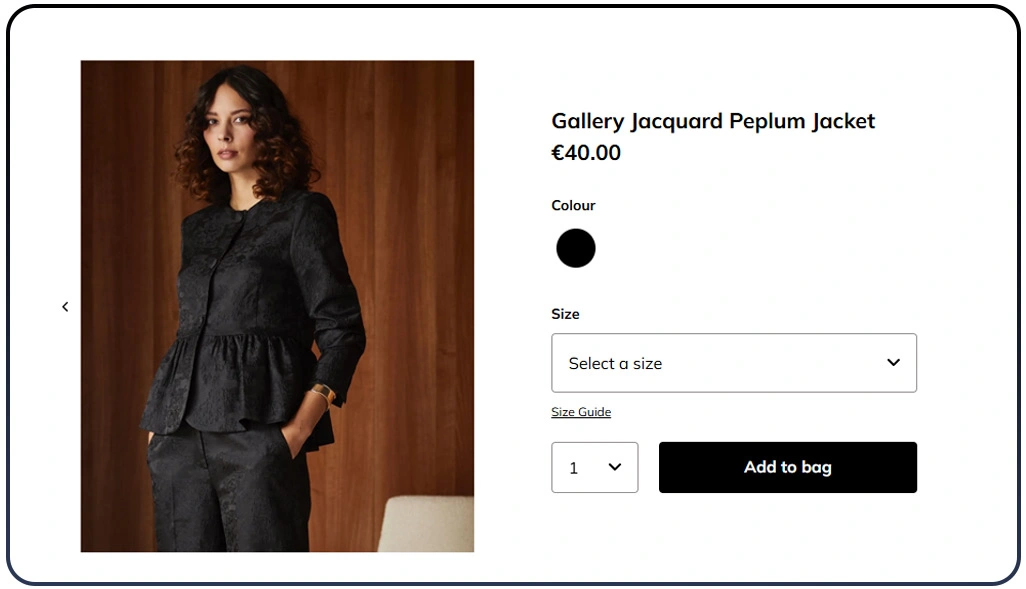1026x589 pixels.
Task: Click the gold bracelet in the photo
Action: 324,393
